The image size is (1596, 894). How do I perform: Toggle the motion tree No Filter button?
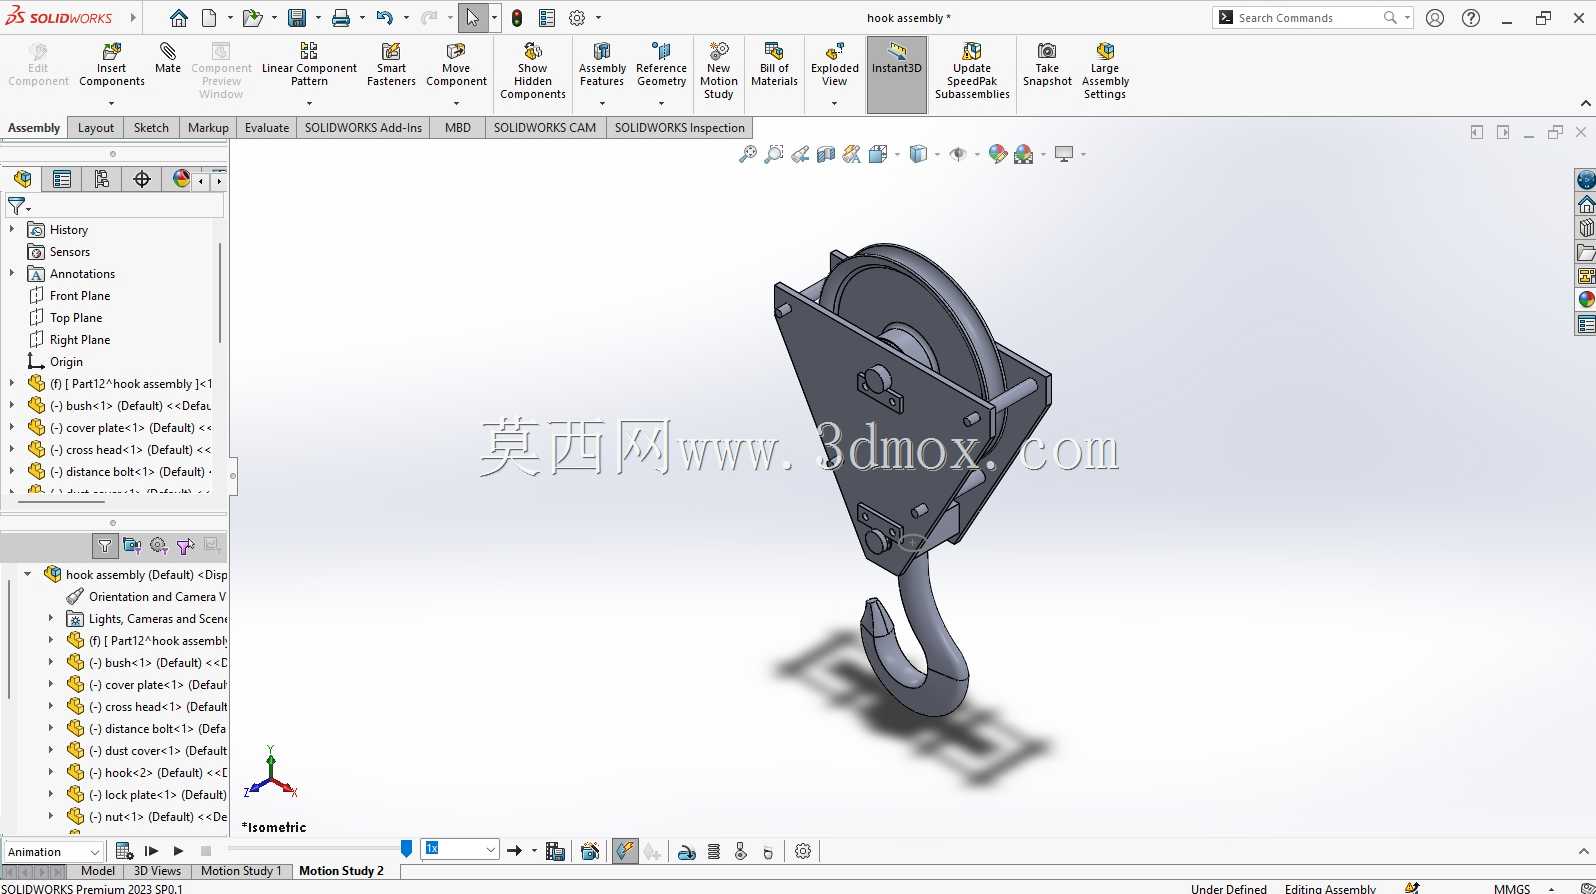tap(105, 545)
